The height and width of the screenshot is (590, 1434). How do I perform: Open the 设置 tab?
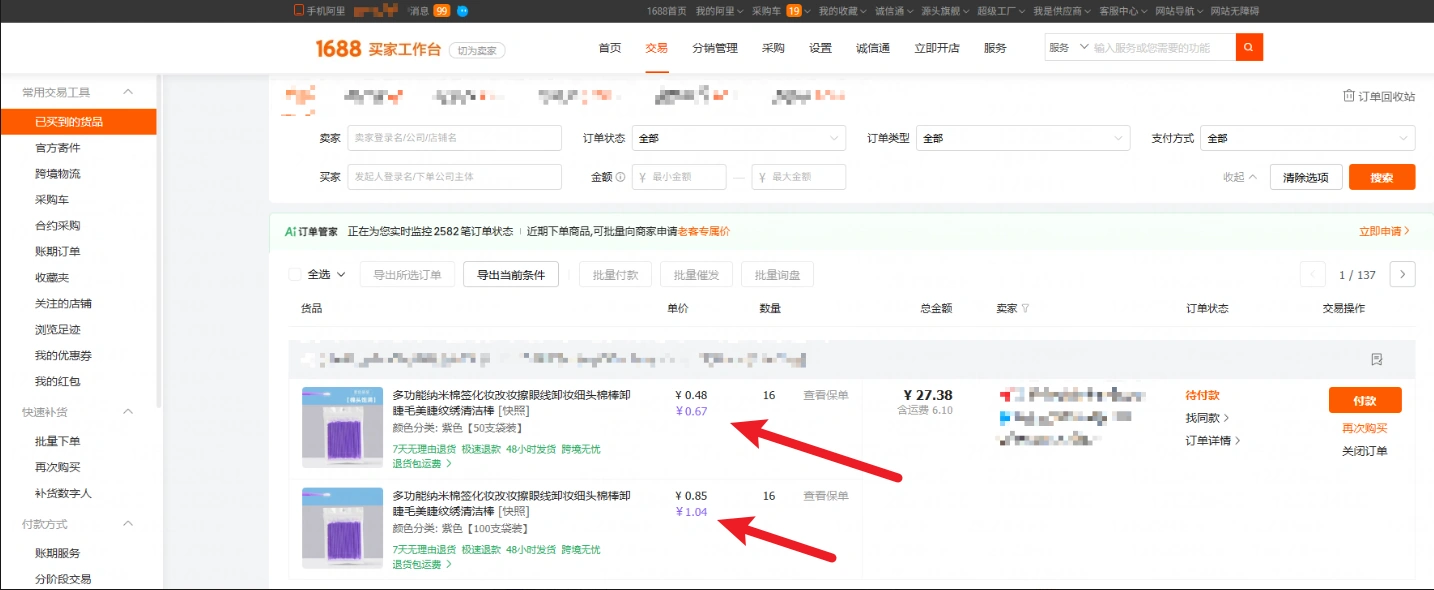[x=821, y=48]
